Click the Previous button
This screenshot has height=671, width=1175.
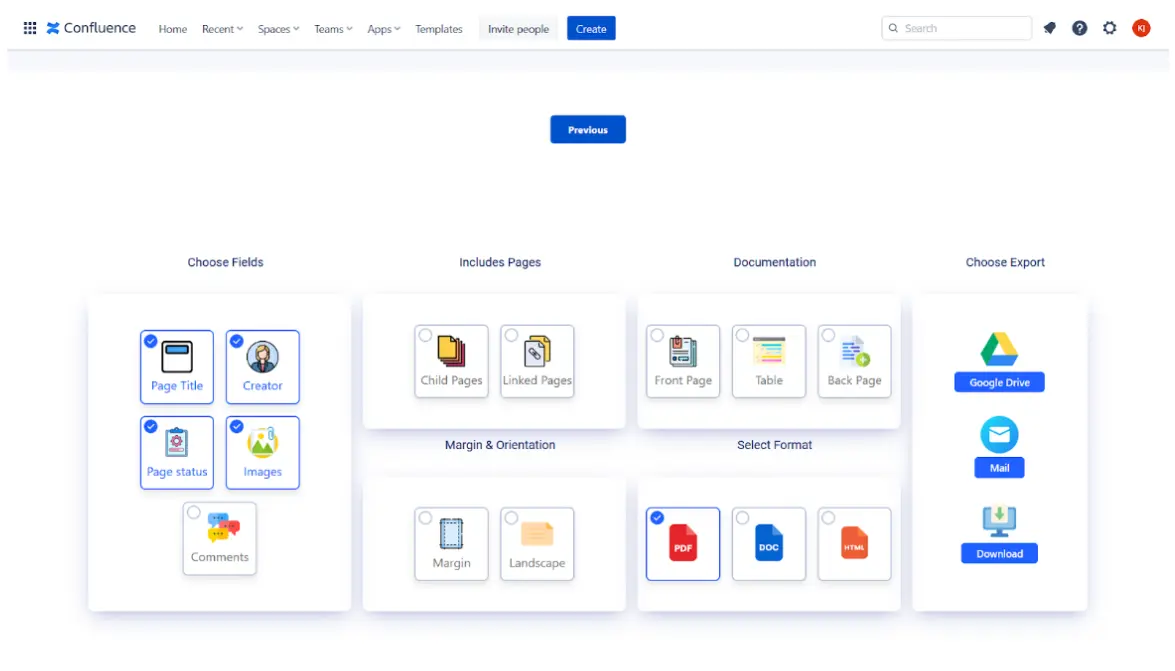(588, 130)
